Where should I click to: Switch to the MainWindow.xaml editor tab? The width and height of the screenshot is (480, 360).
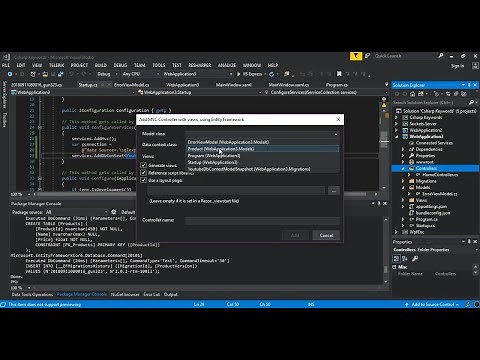coord(234,85)
